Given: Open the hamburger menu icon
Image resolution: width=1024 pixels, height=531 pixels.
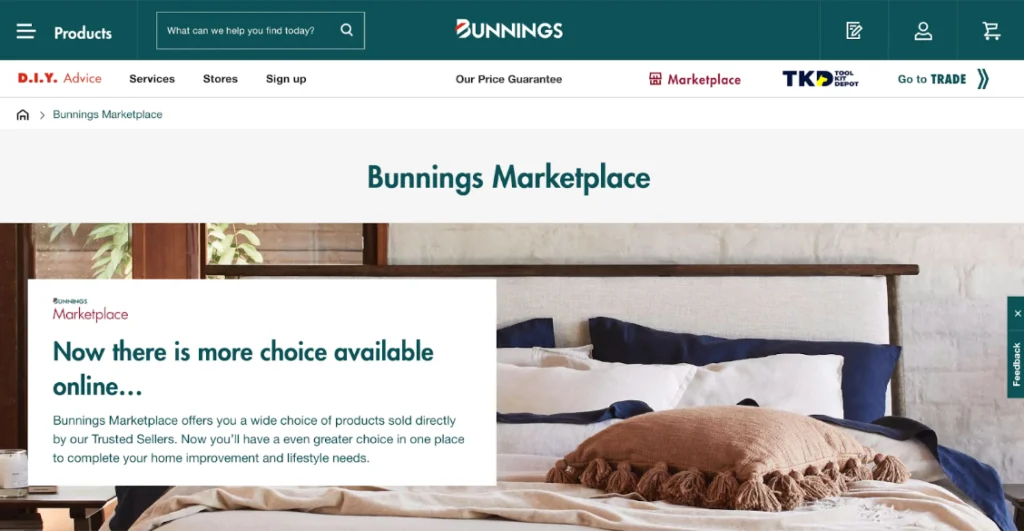Looking at the screenshot, I should [25, 31].
